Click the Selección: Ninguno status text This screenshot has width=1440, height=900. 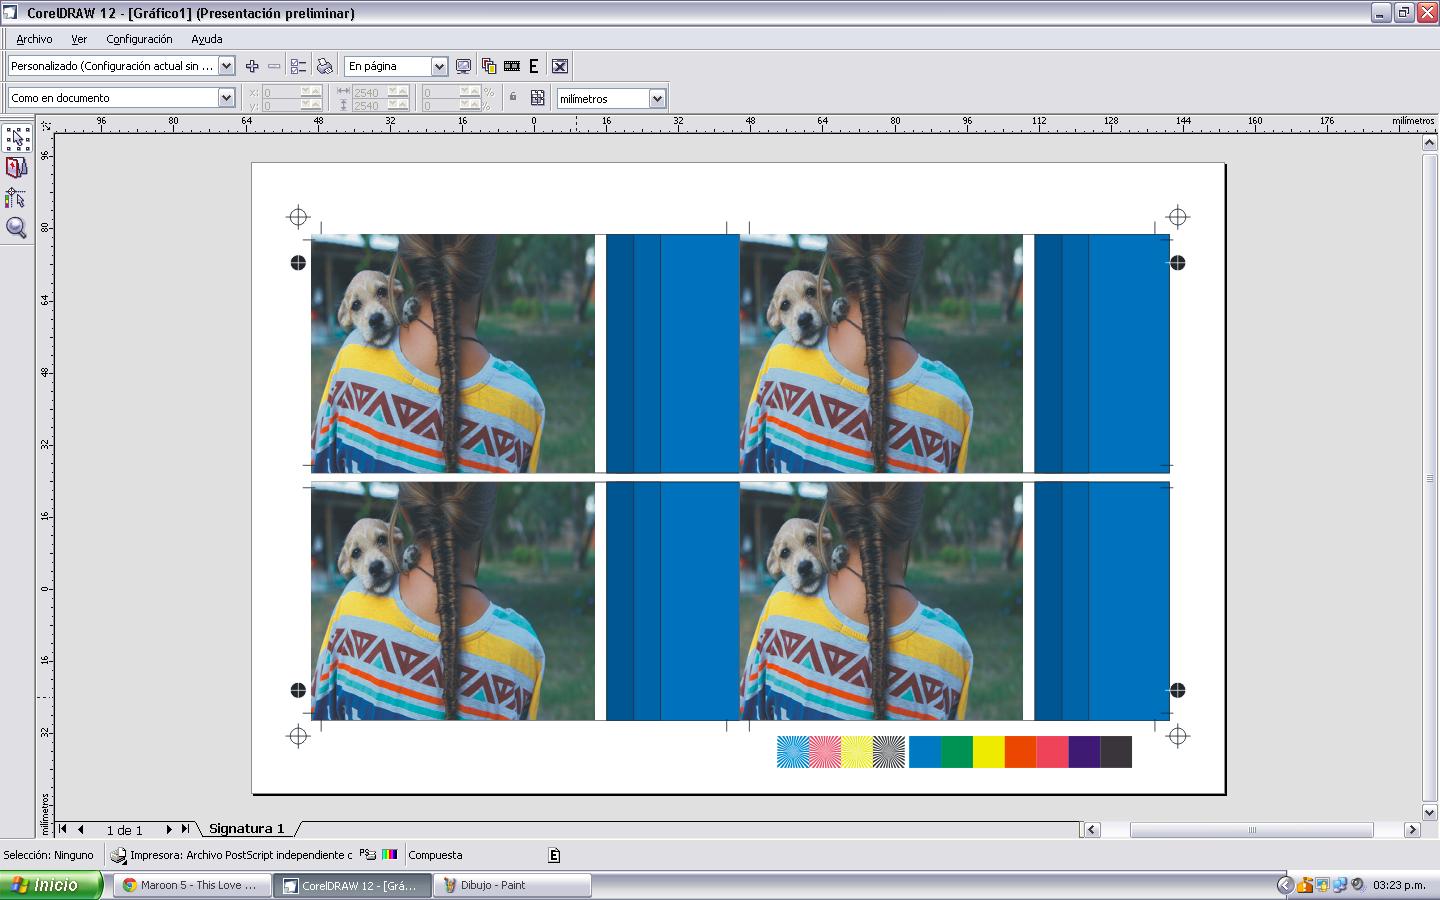point(48,855)
